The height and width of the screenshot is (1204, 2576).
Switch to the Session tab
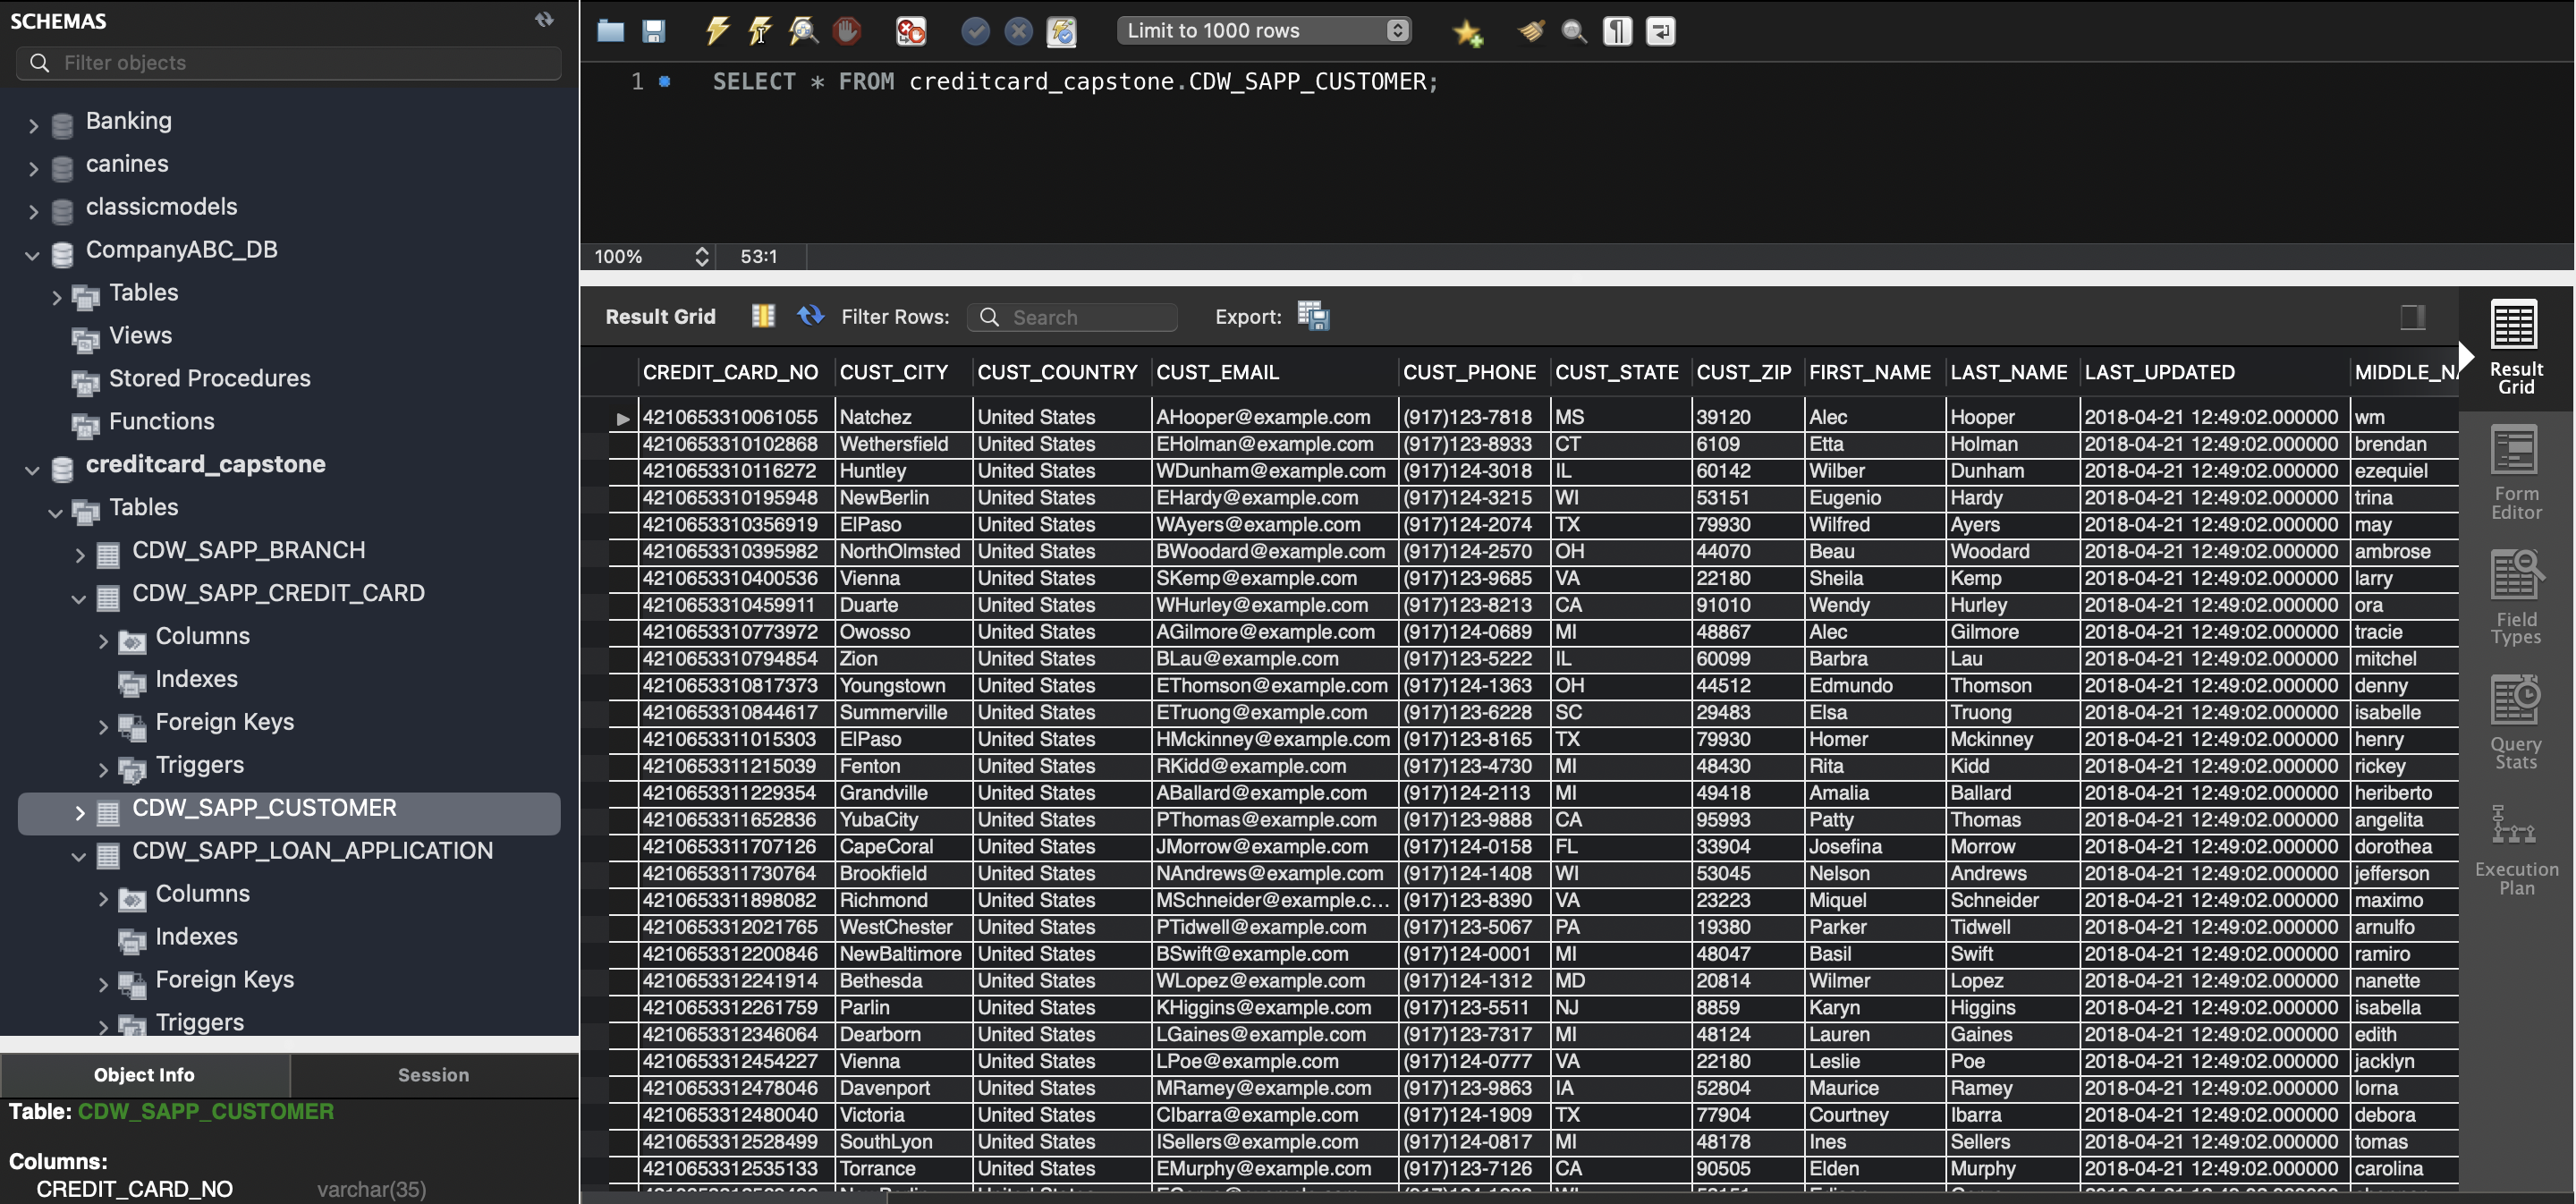pos(433,1075)
